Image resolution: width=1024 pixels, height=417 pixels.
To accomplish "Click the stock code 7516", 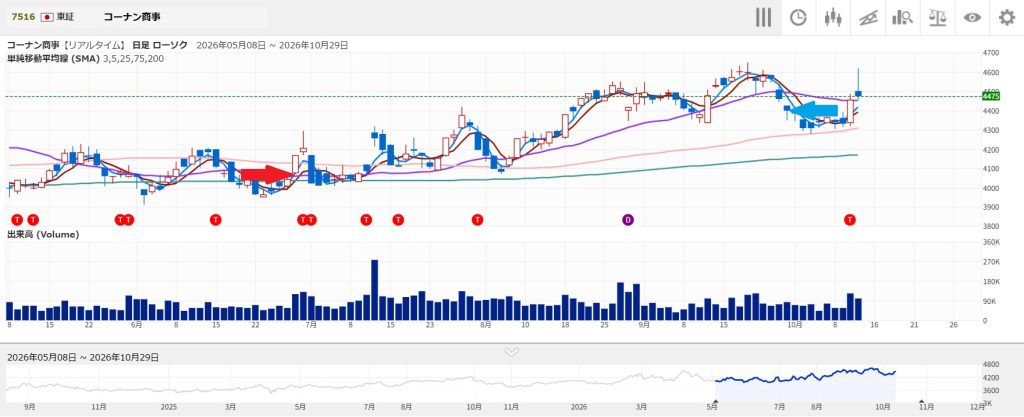I will (x=23, y=17).
